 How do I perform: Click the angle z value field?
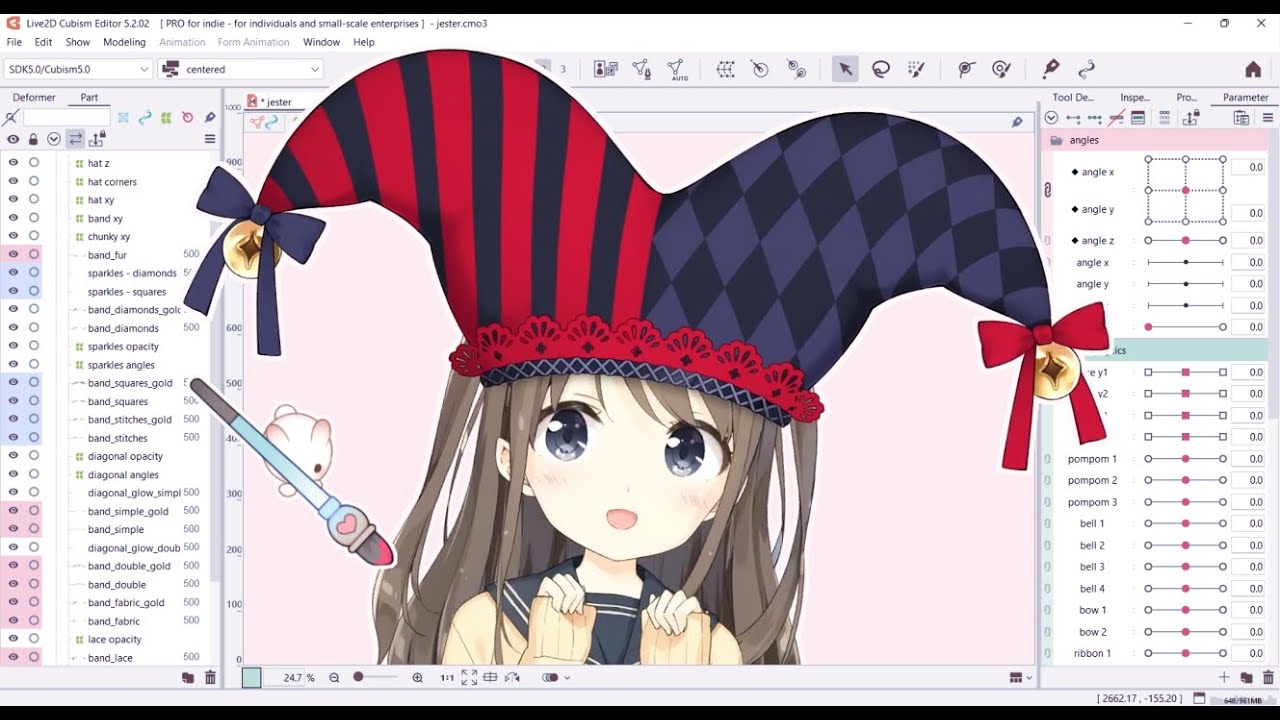tap(1248, 240)
